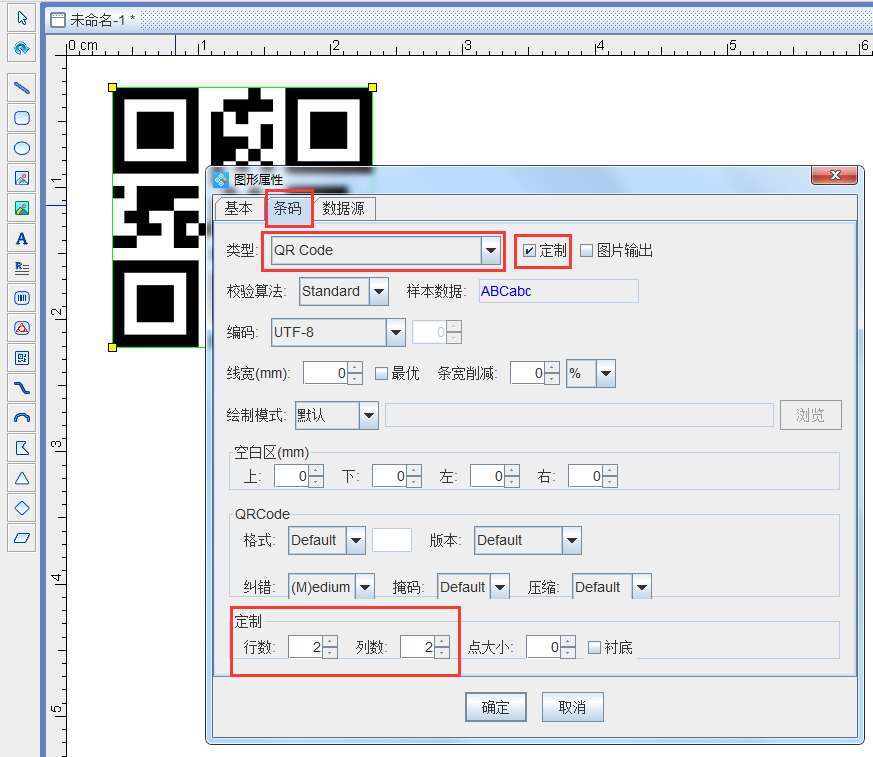The image size is (873, 757).
Task: Uncheck the 定制 checkbox
Action: [530, 250]
